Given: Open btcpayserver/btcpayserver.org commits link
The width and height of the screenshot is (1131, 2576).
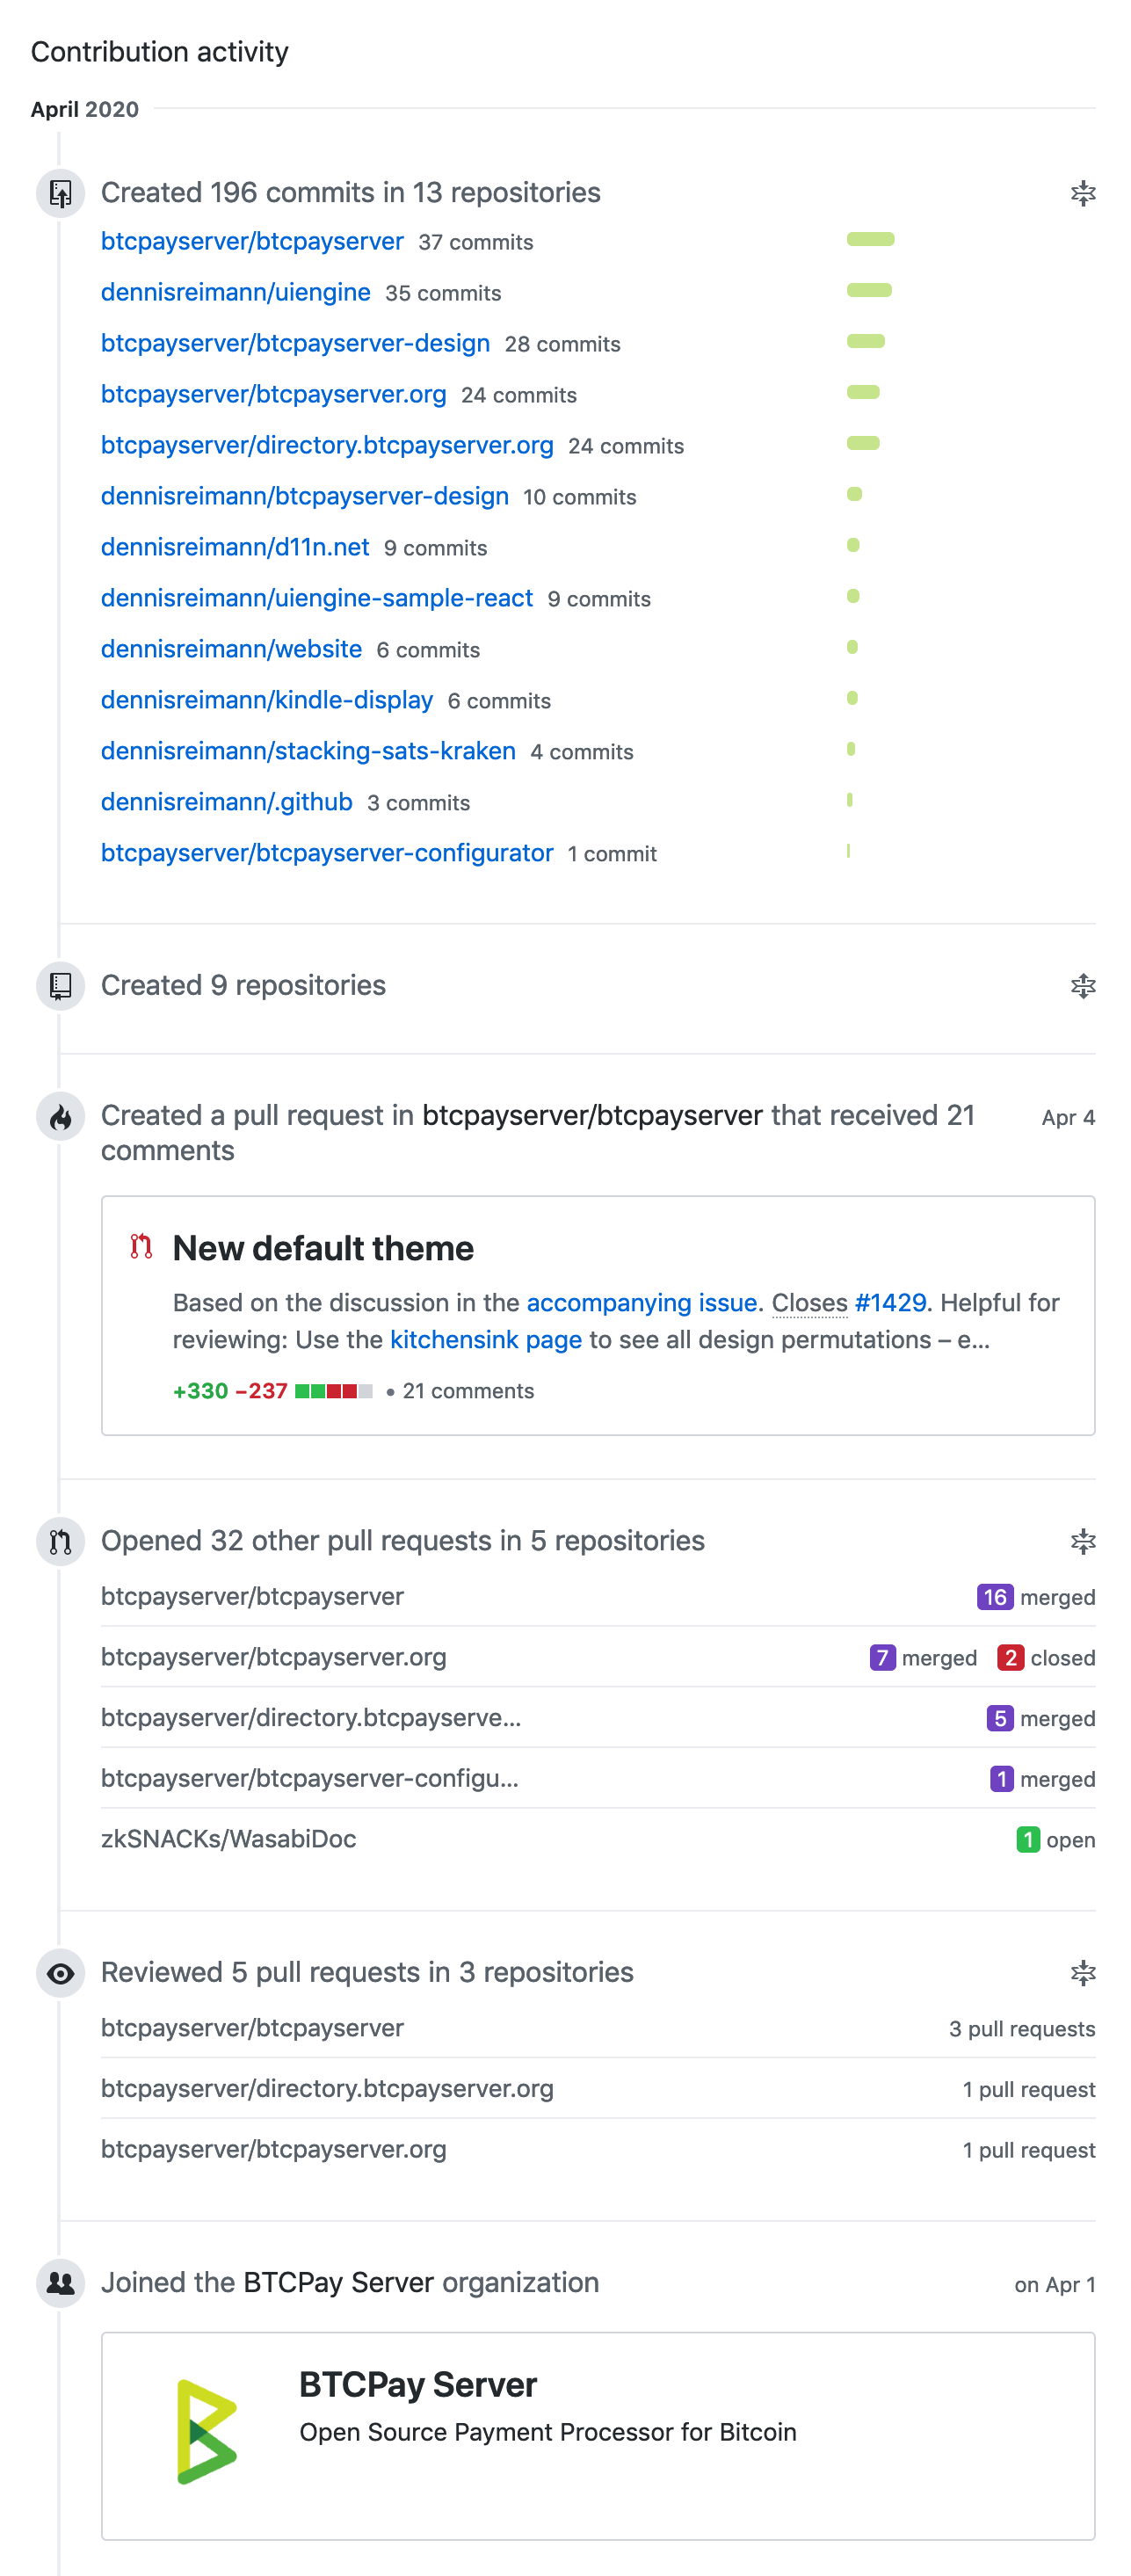Looking at the screenshot, I should coord(273,394).
